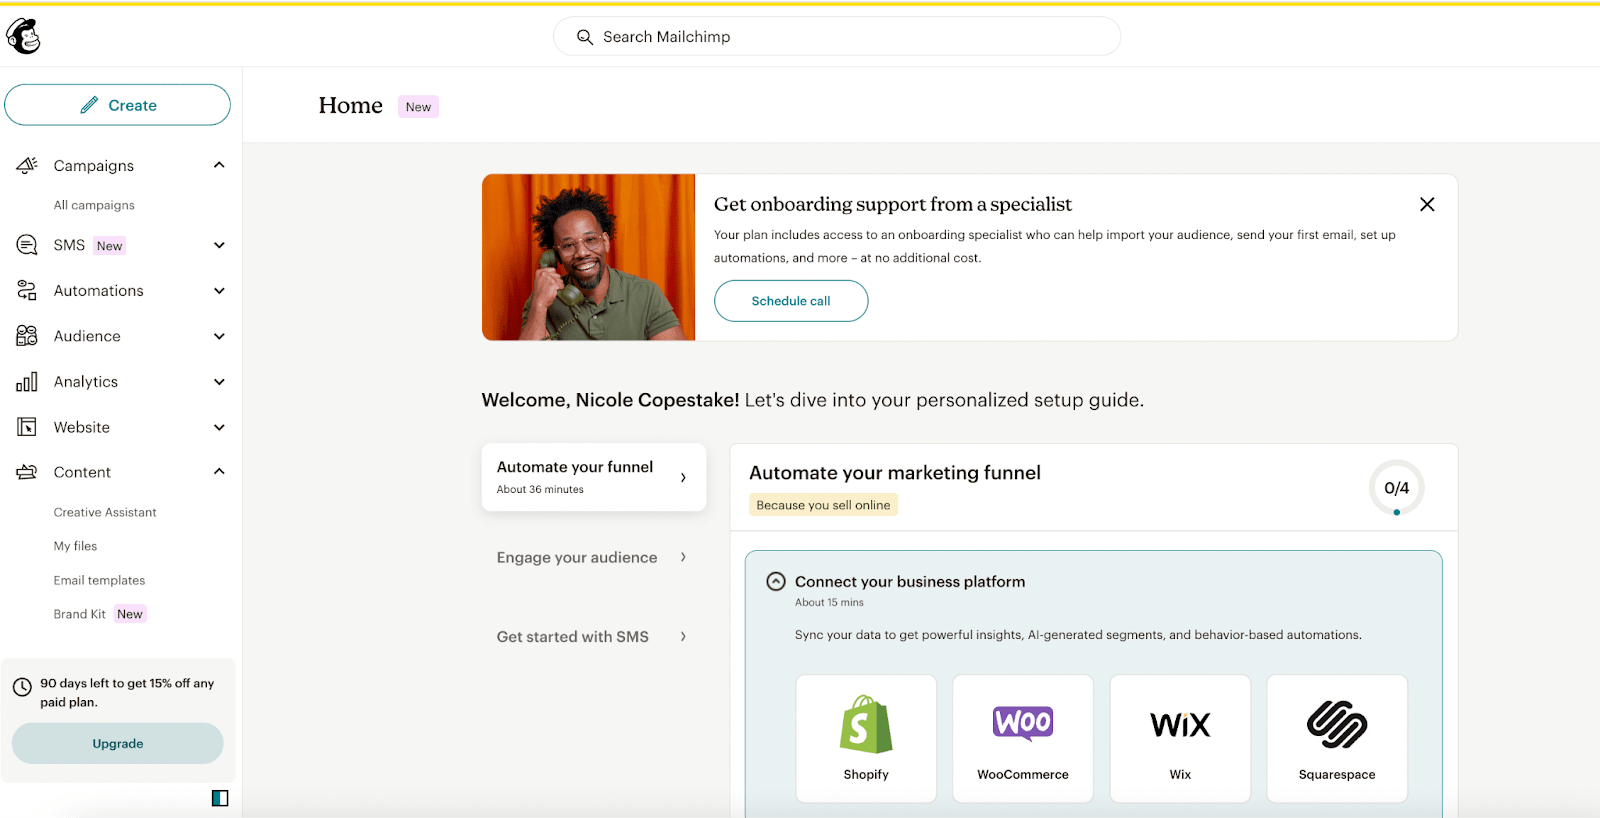Image resolution: width=1600 pixels, height=818 pixels.
Task: Click the Home page heading
Action: tap(350, 106)
